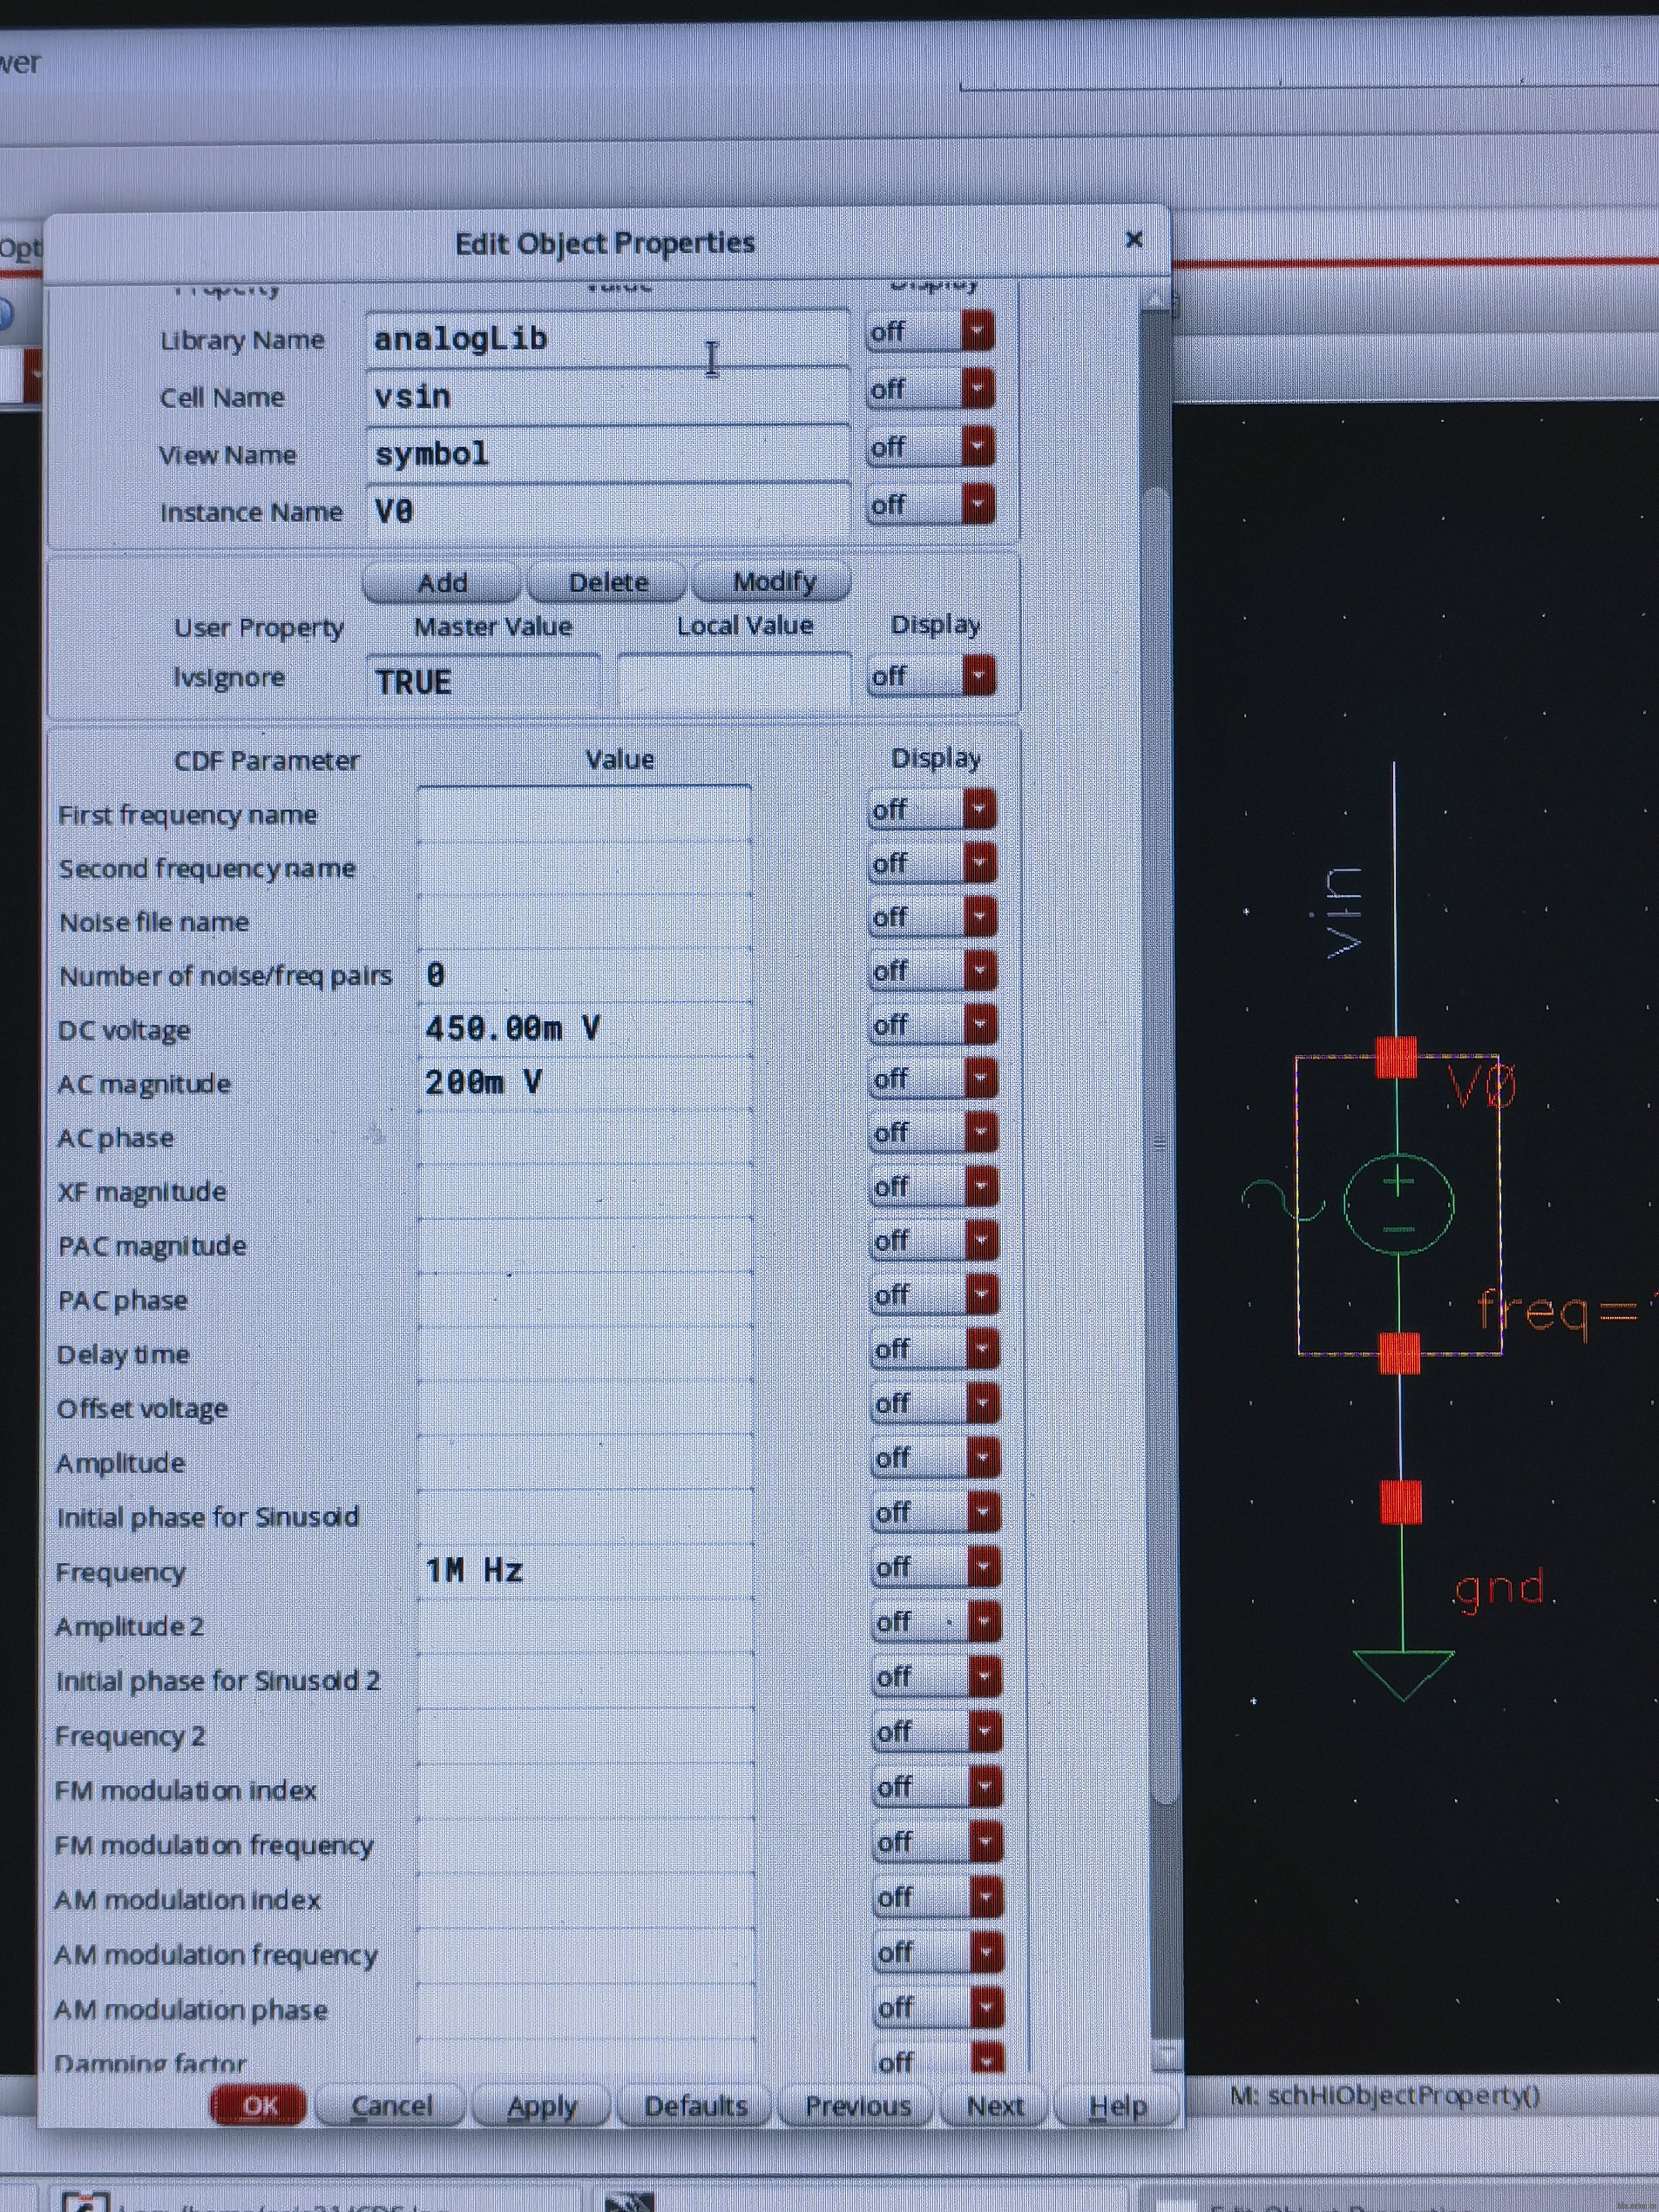
Task: Open Second frequency name display dropdown
Action: pyautogui.click(x=932, y=863)
